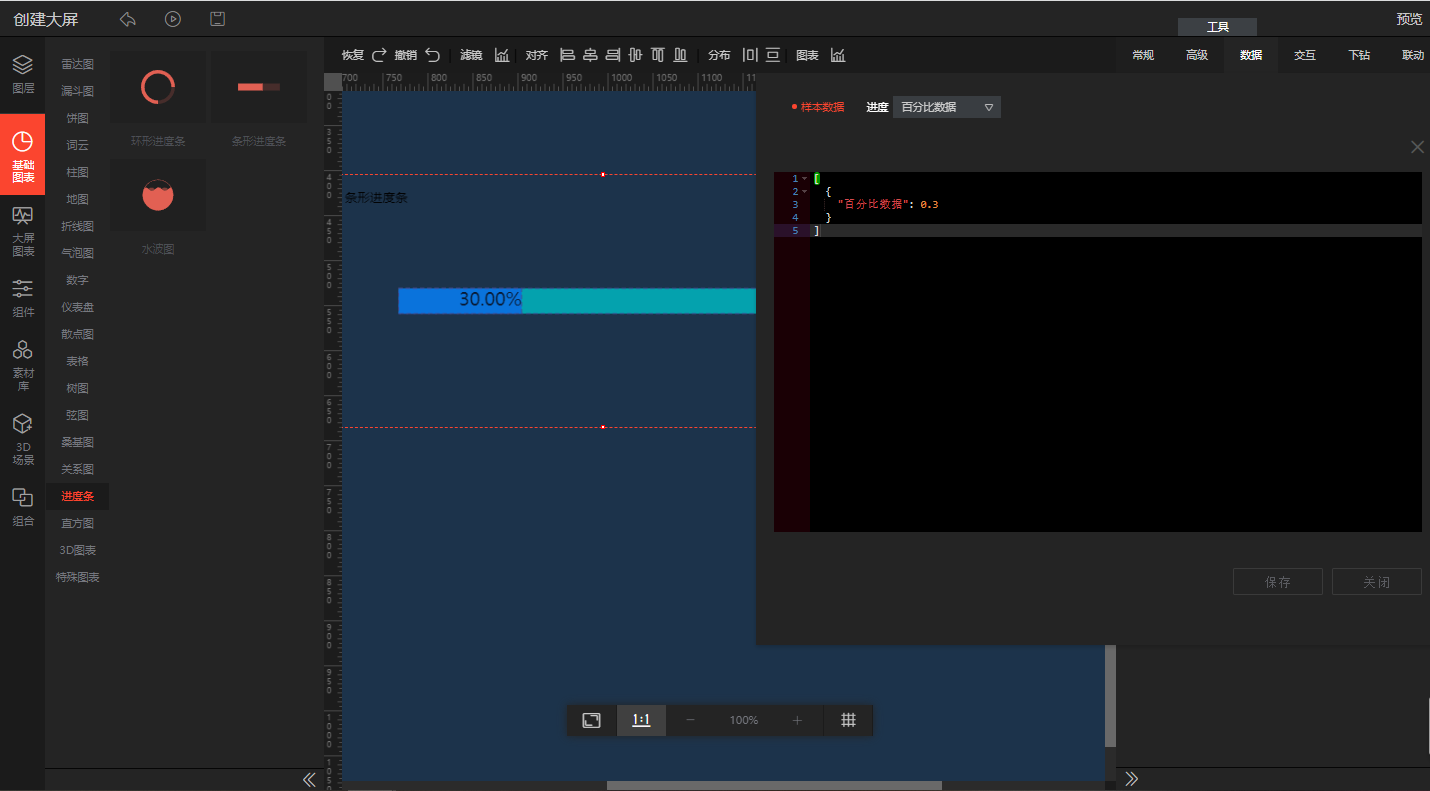
Task: Open the 组合 group section
Action: 23,507
